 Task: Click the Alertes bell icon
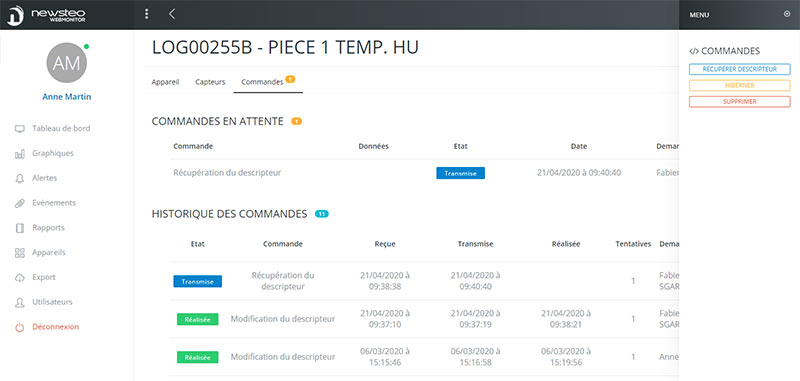[x=20, y=179]
